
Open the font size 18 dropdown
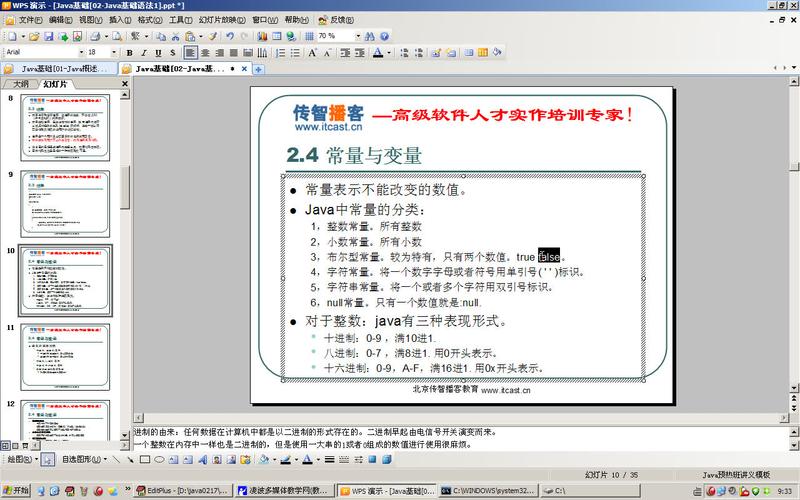pos(114,52)
